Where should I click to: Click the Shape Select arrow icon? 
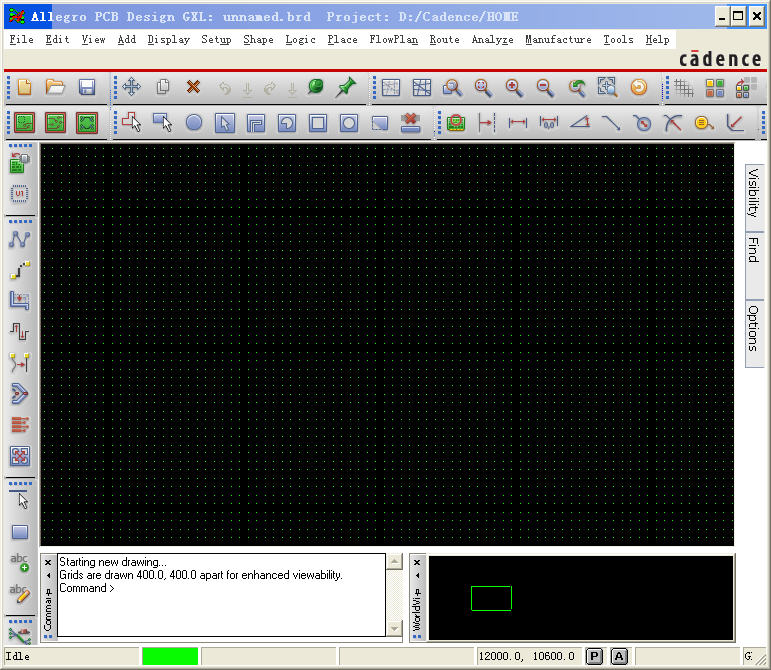(x=225, y=123)
